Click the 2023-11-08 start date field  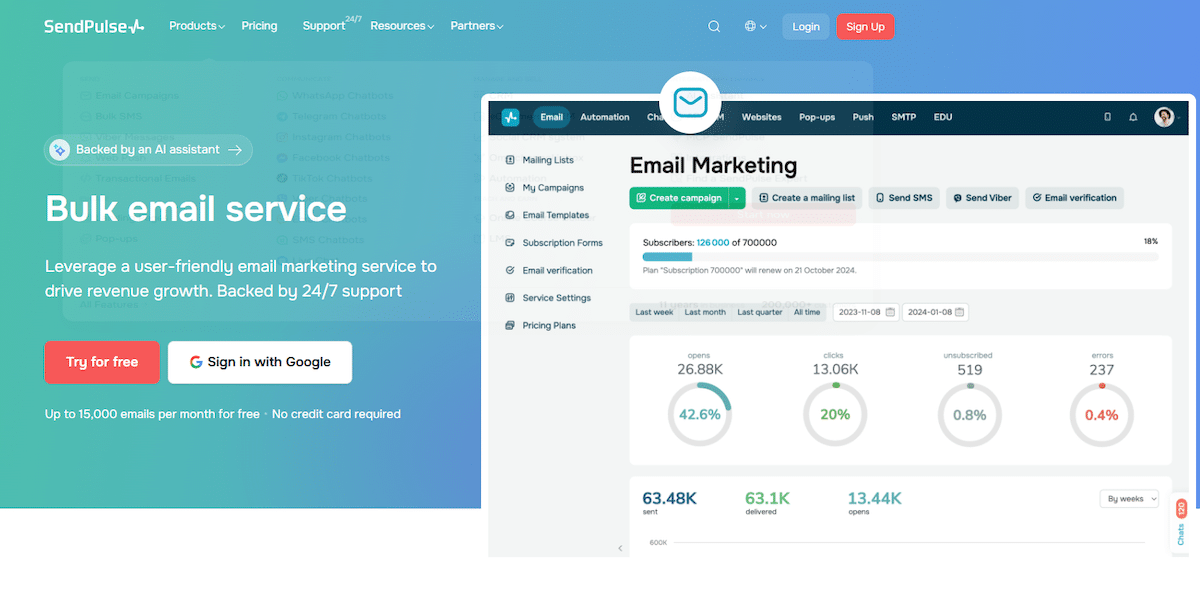tap(866, 312)
